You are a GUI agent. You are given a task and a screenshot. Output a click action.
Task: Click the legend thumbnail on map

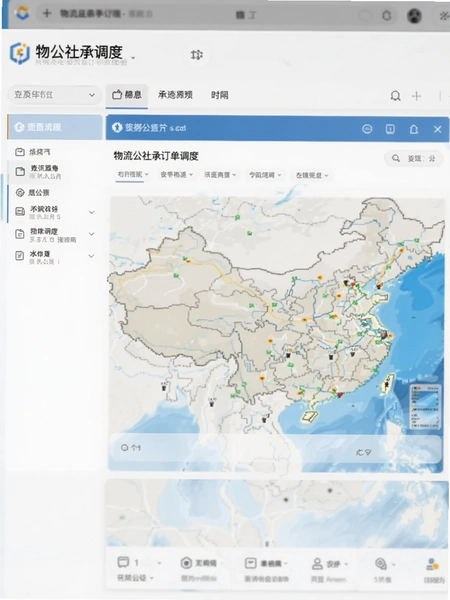pos(425,406)
